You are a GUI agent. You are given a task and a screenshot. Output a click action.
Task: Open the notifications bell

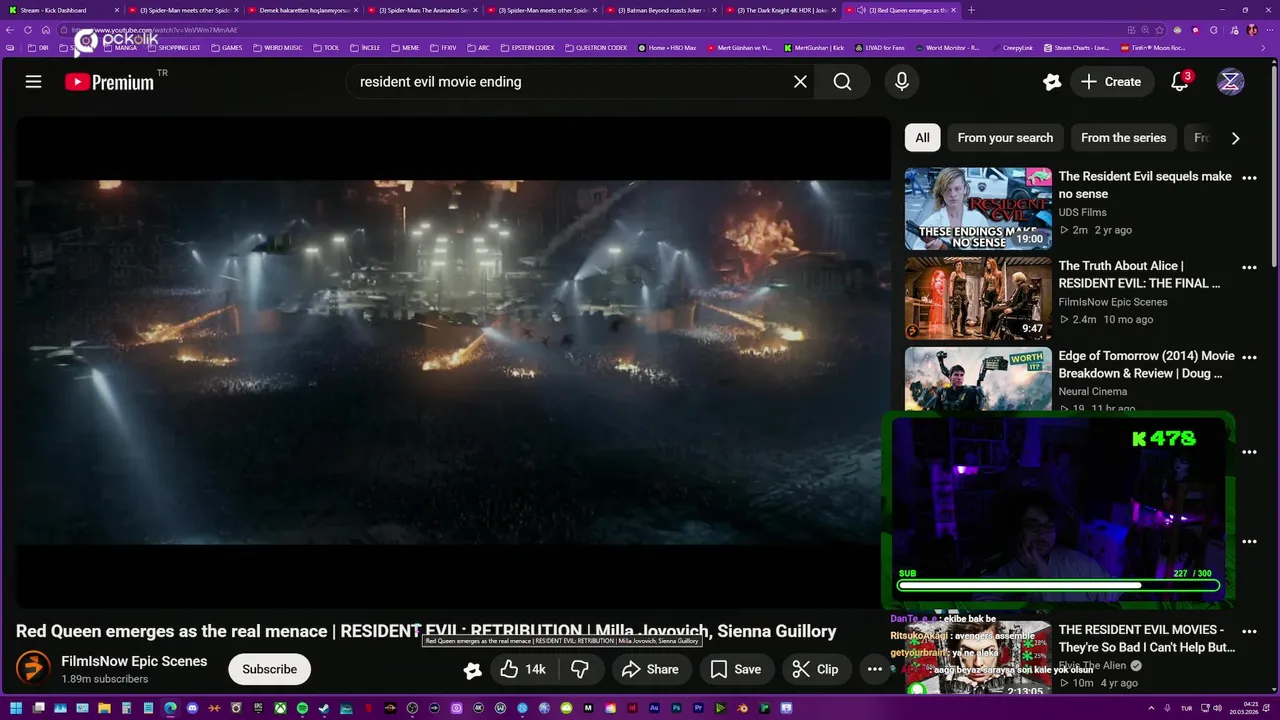coord(1180,82)
